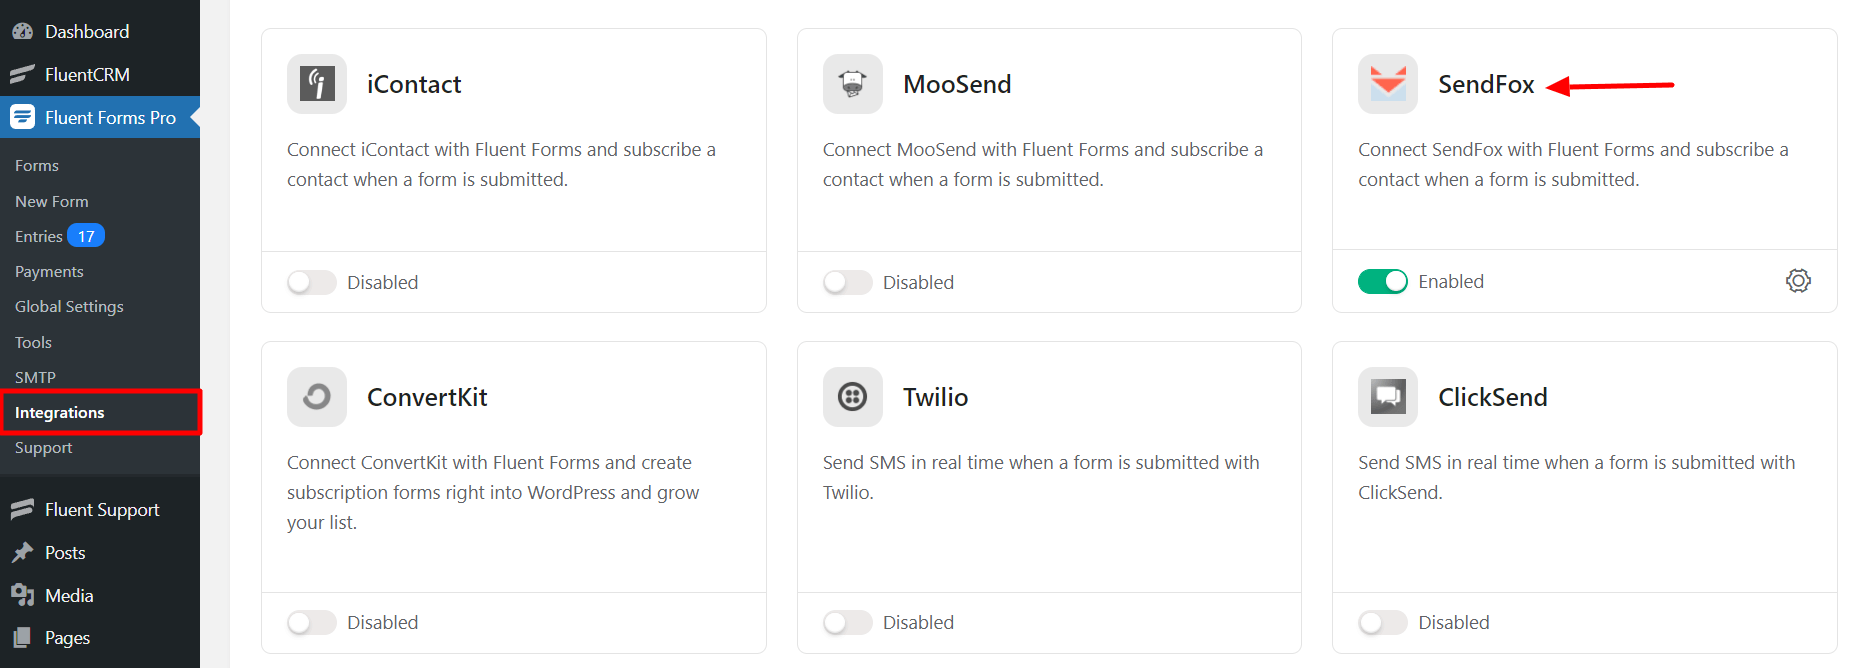Enable the ClickSend integration switch
1860x668 pixels.
pyautogui.click(x=1382, y=623)
